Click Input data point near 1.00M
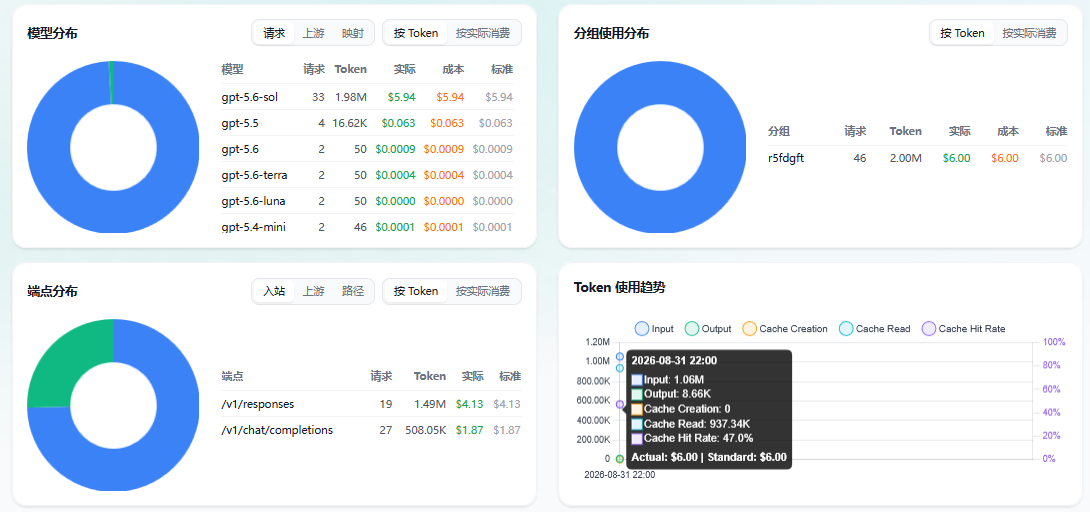The image size is (1090, 512). [619, 356]
